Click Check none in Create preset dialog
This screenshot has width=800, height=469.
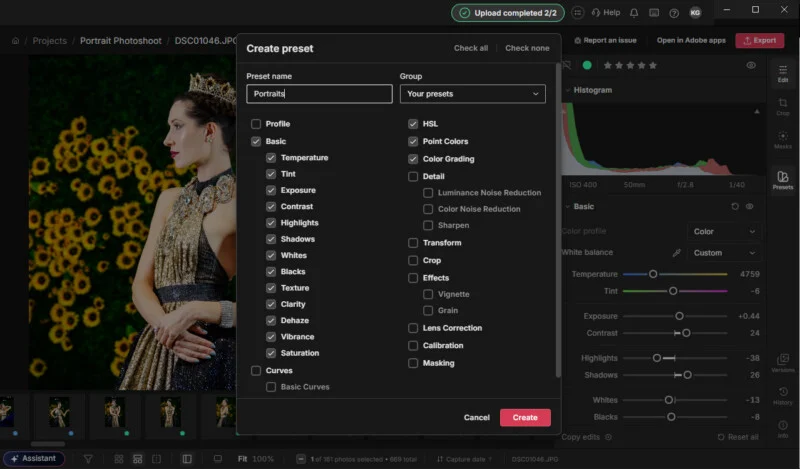pos(527,48)
